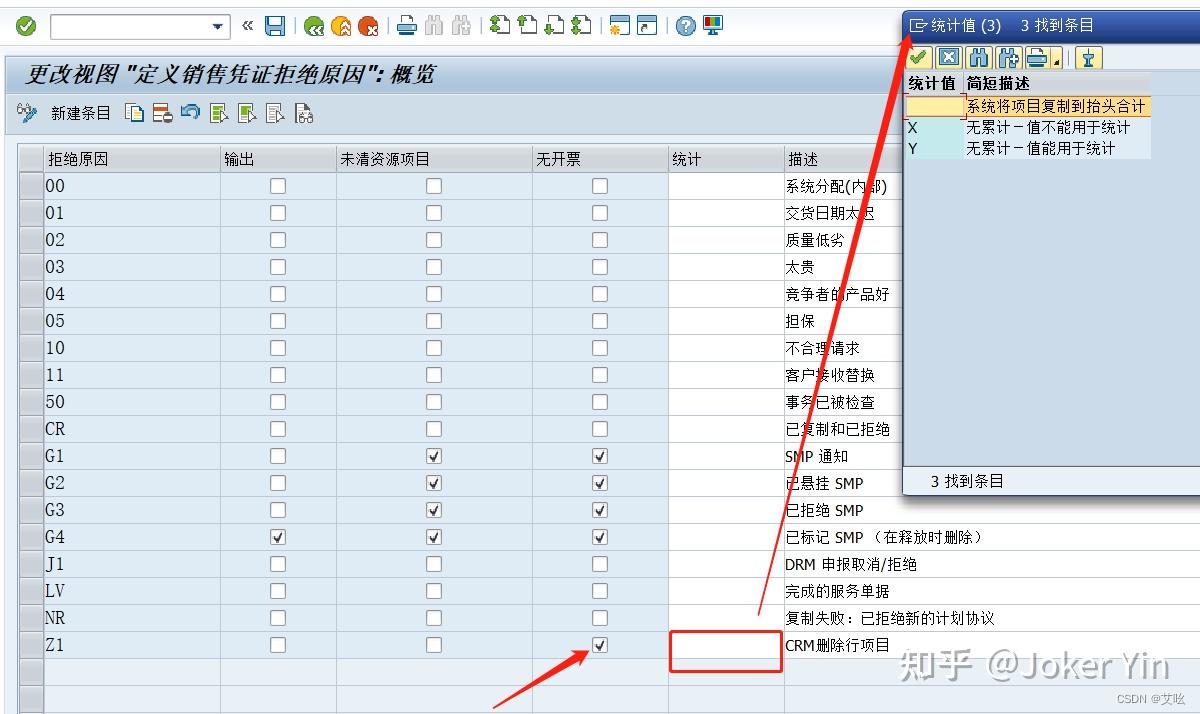
Task: Check 未清资源项目 checkbox for row G1
Action: click(433, 455)
